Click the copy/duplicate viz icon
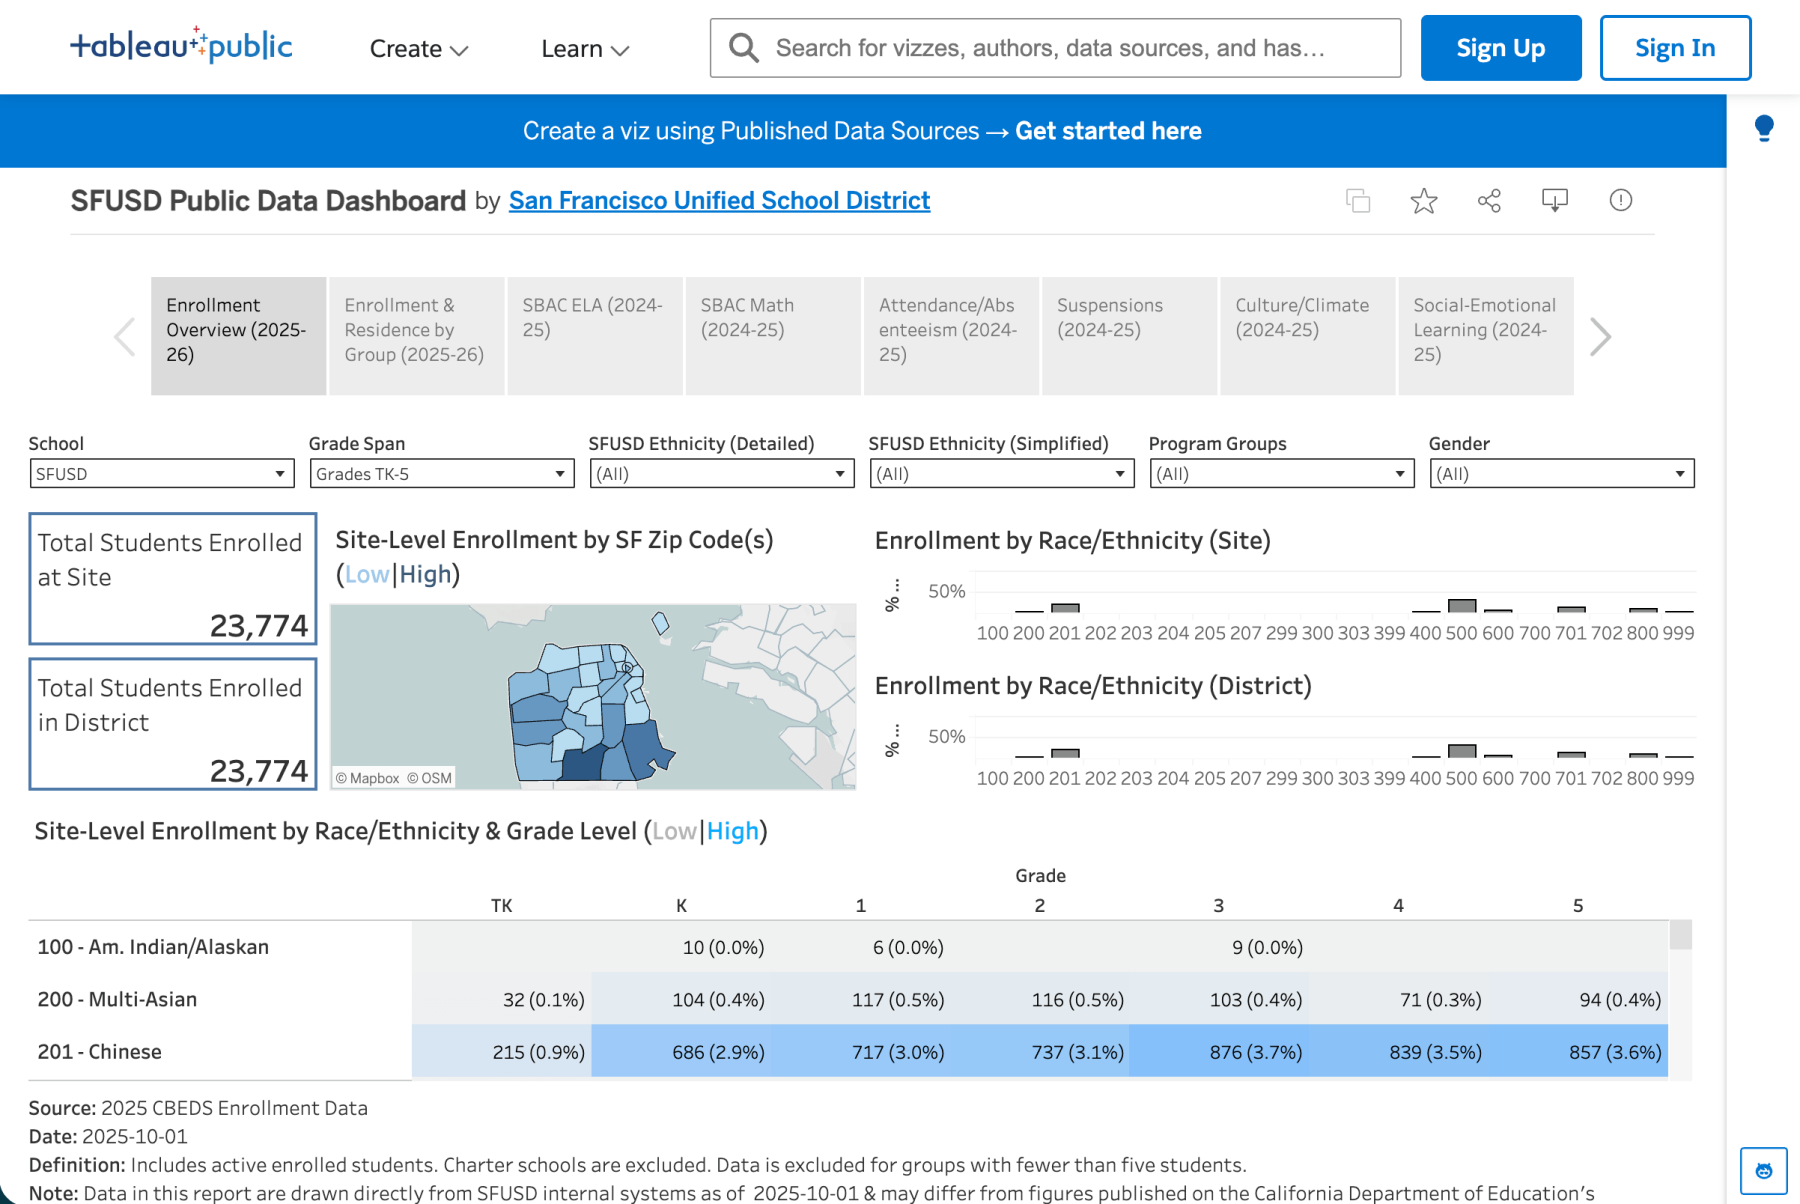The image size is (1800, 1204). coord(1358,201)
